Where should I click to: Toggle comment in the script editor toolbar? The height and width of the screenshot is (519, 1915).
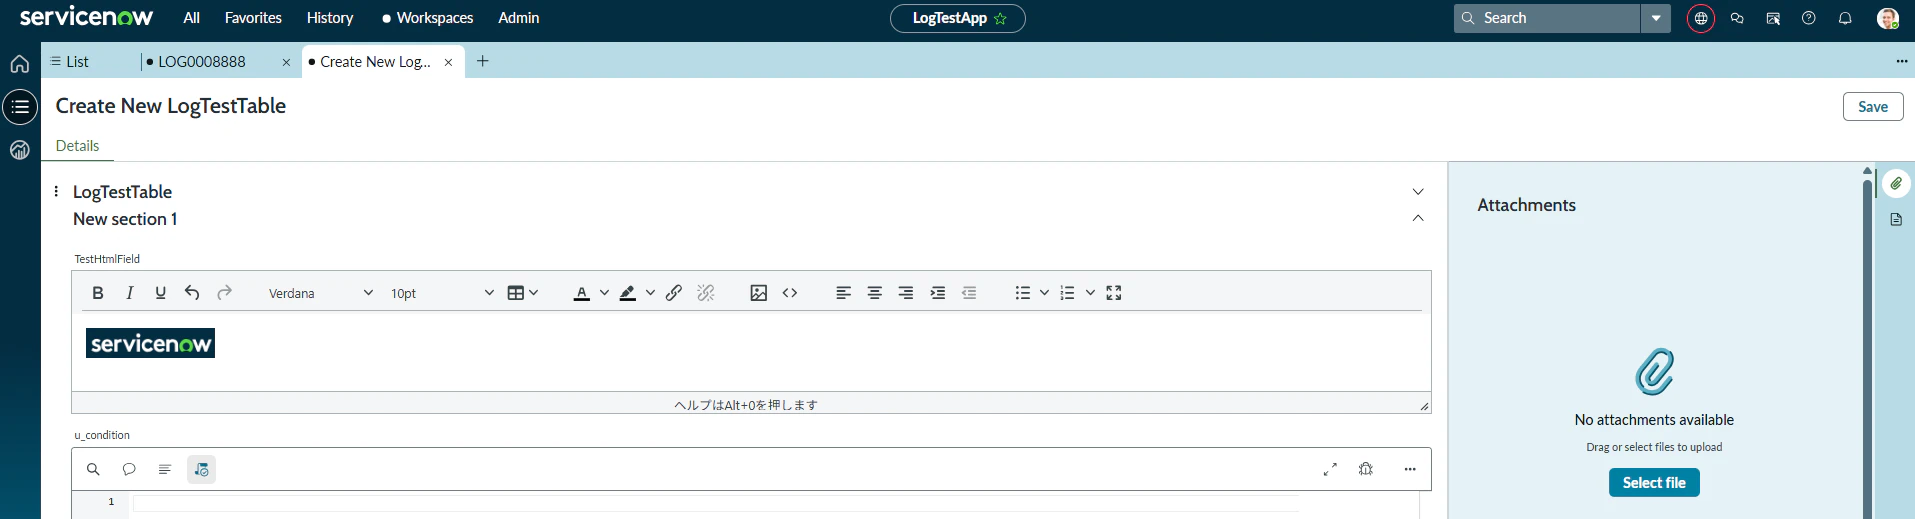point(129,469)
